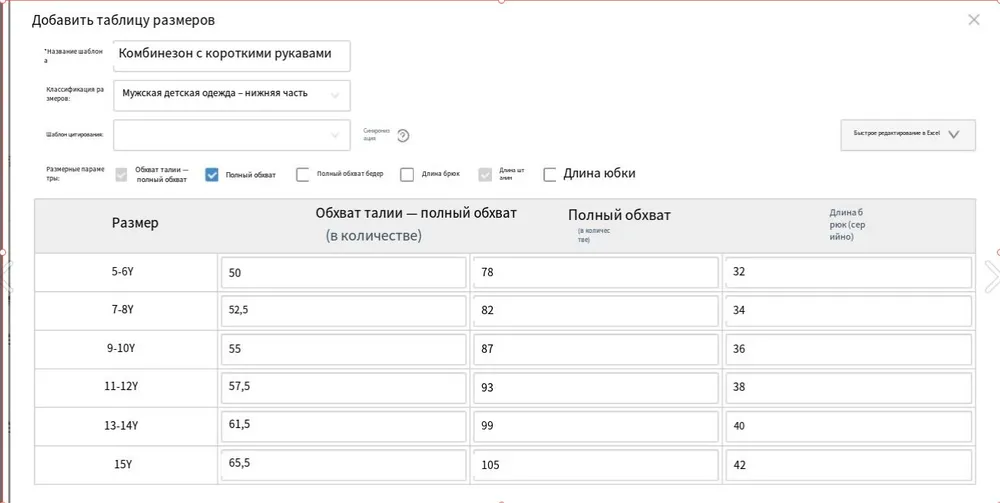Image resolution: width=1000 pixels, height=503 pixels.
Task: Select waist field 50 for 5-6Y
Action: (x=343, y=273)
